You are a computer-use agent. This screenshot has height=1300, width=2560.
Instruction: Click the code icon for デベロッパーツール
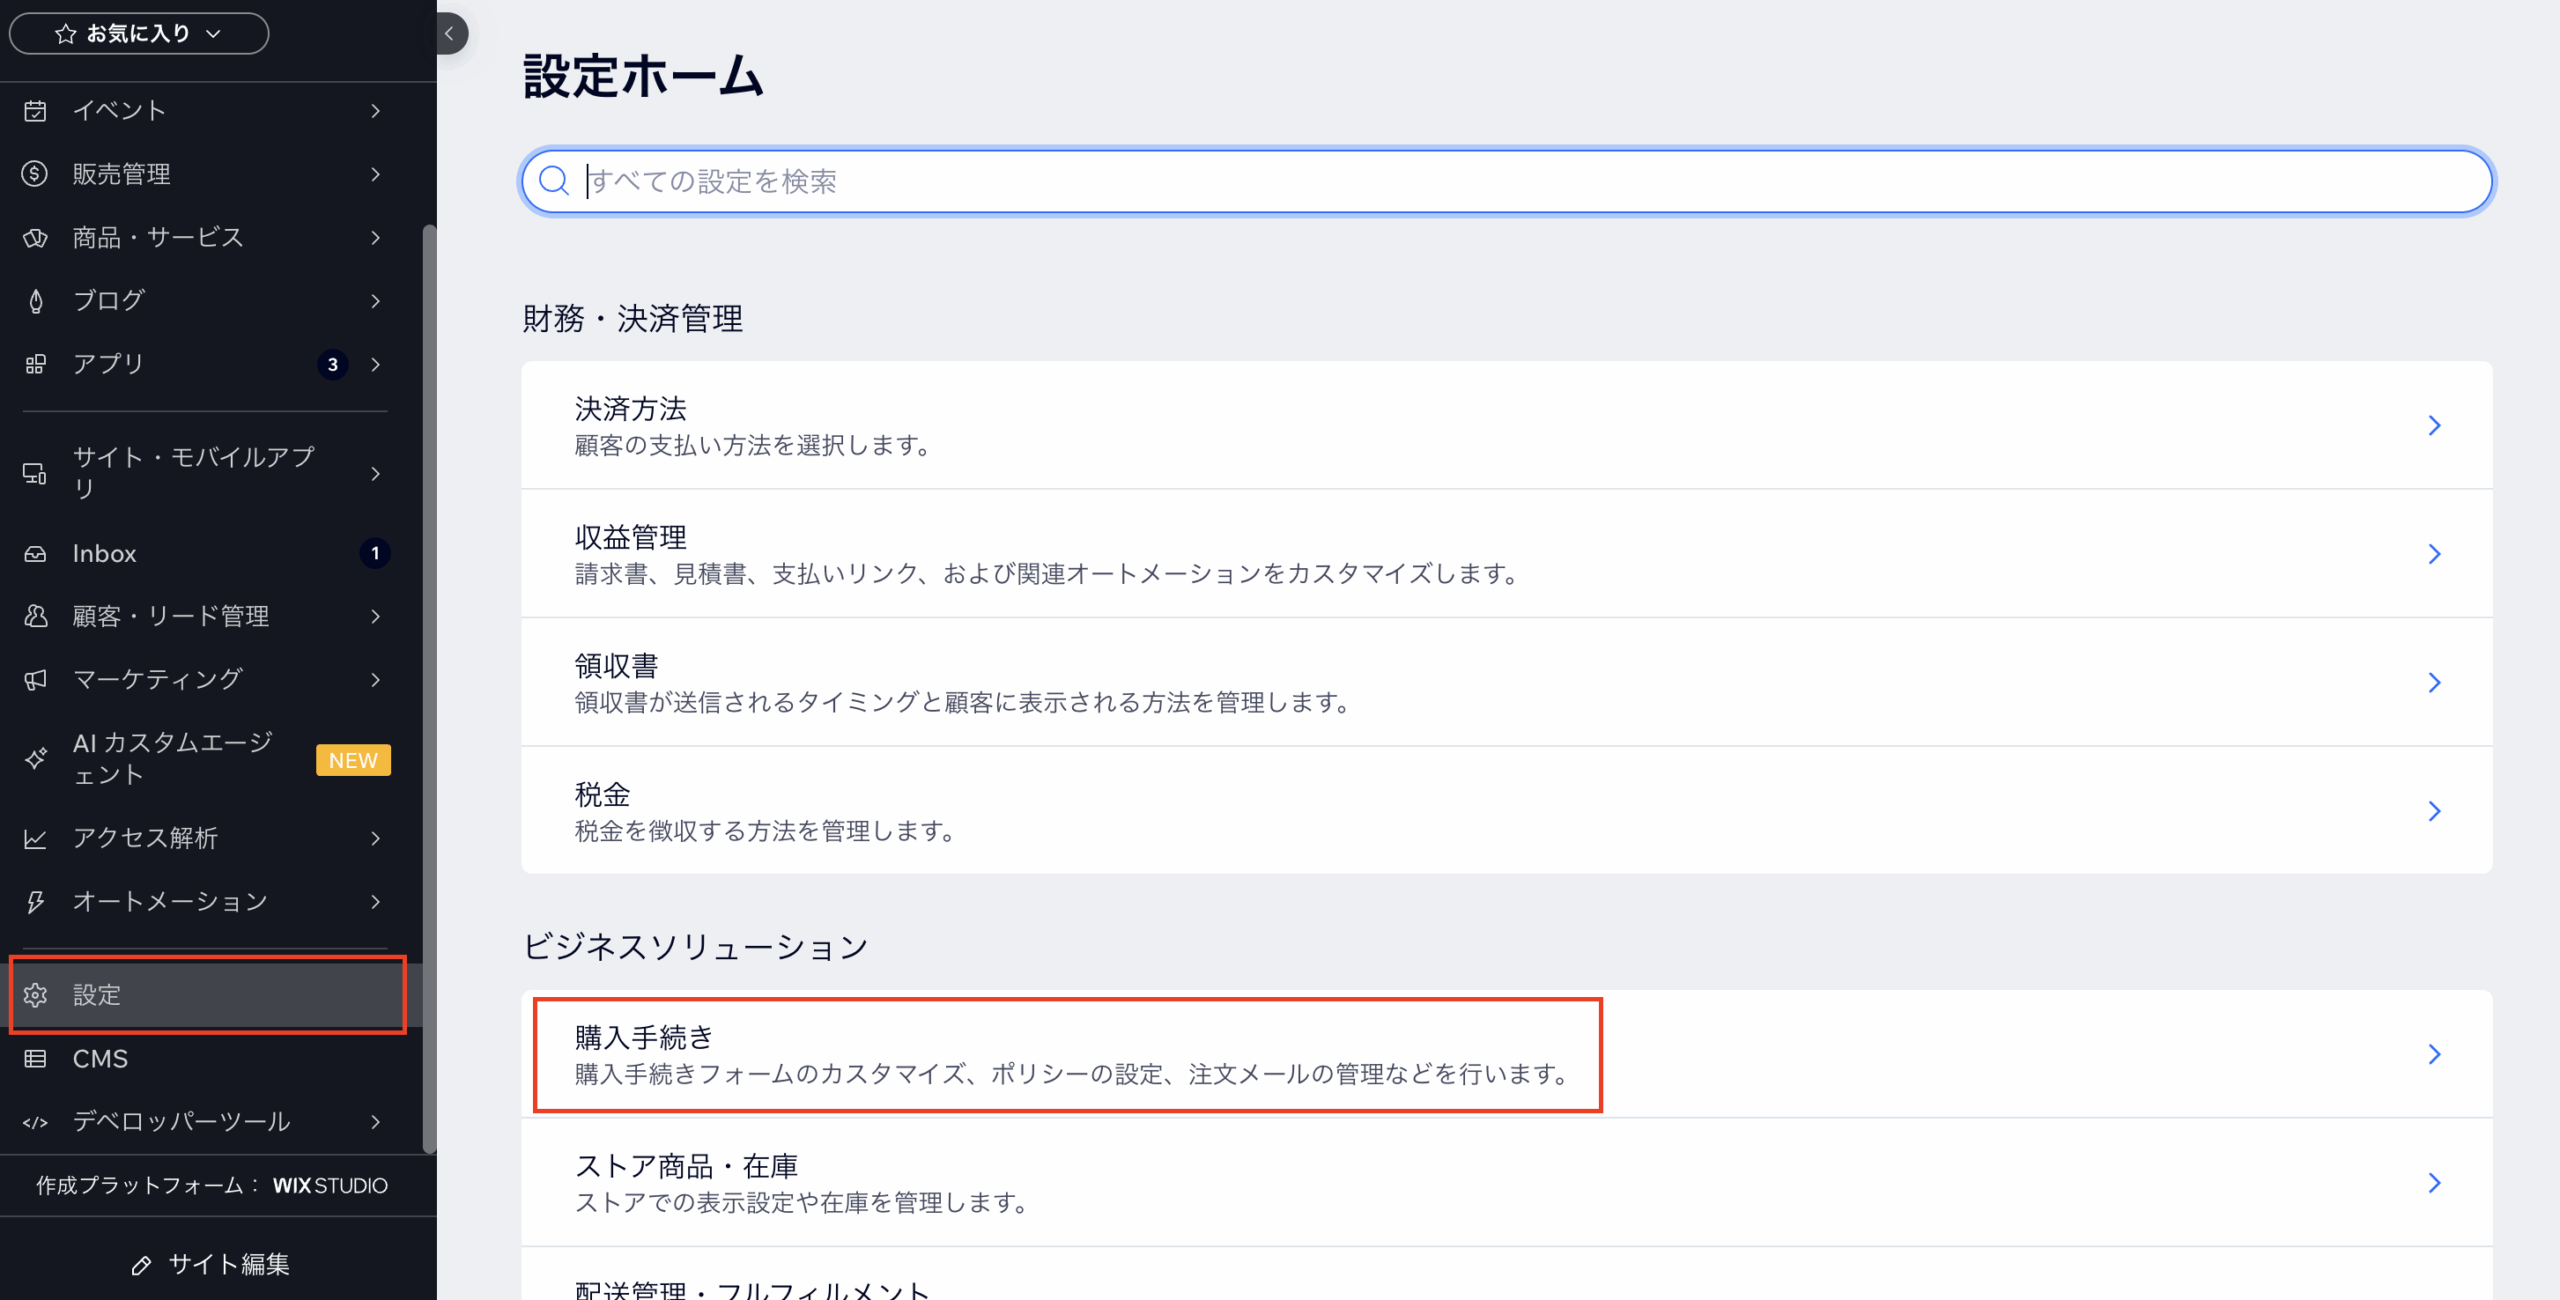click(35, 1122)
